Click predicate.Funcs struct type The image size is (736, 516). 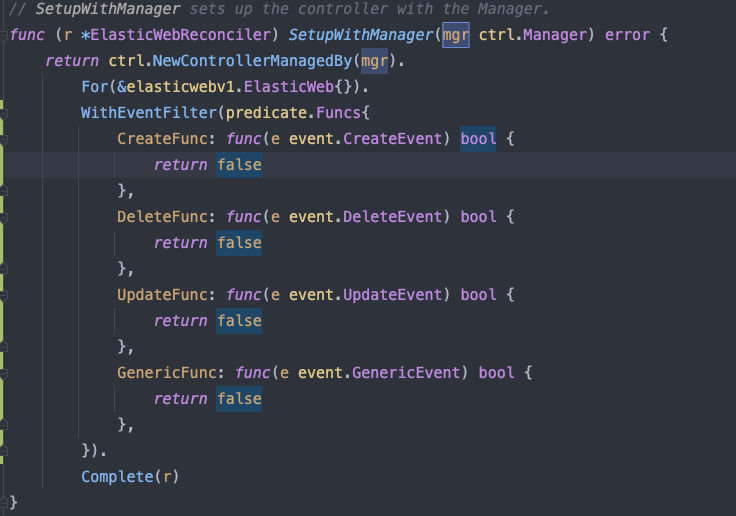(x=293, y=113)
